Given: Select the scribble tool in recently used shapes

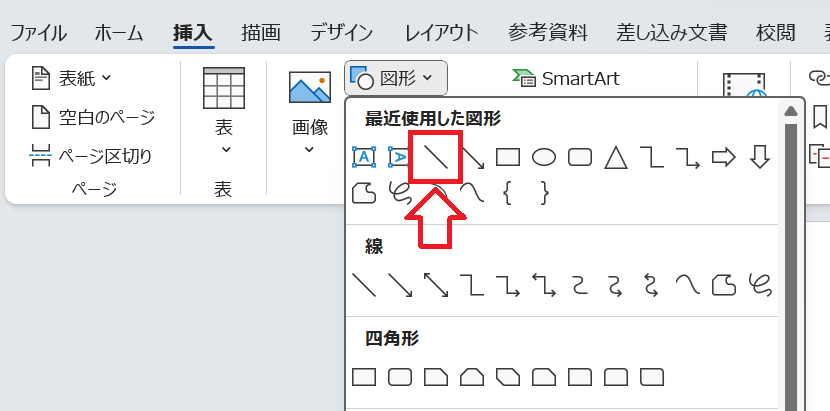Looking at the screenshot, I should click(x=400, y=193).
